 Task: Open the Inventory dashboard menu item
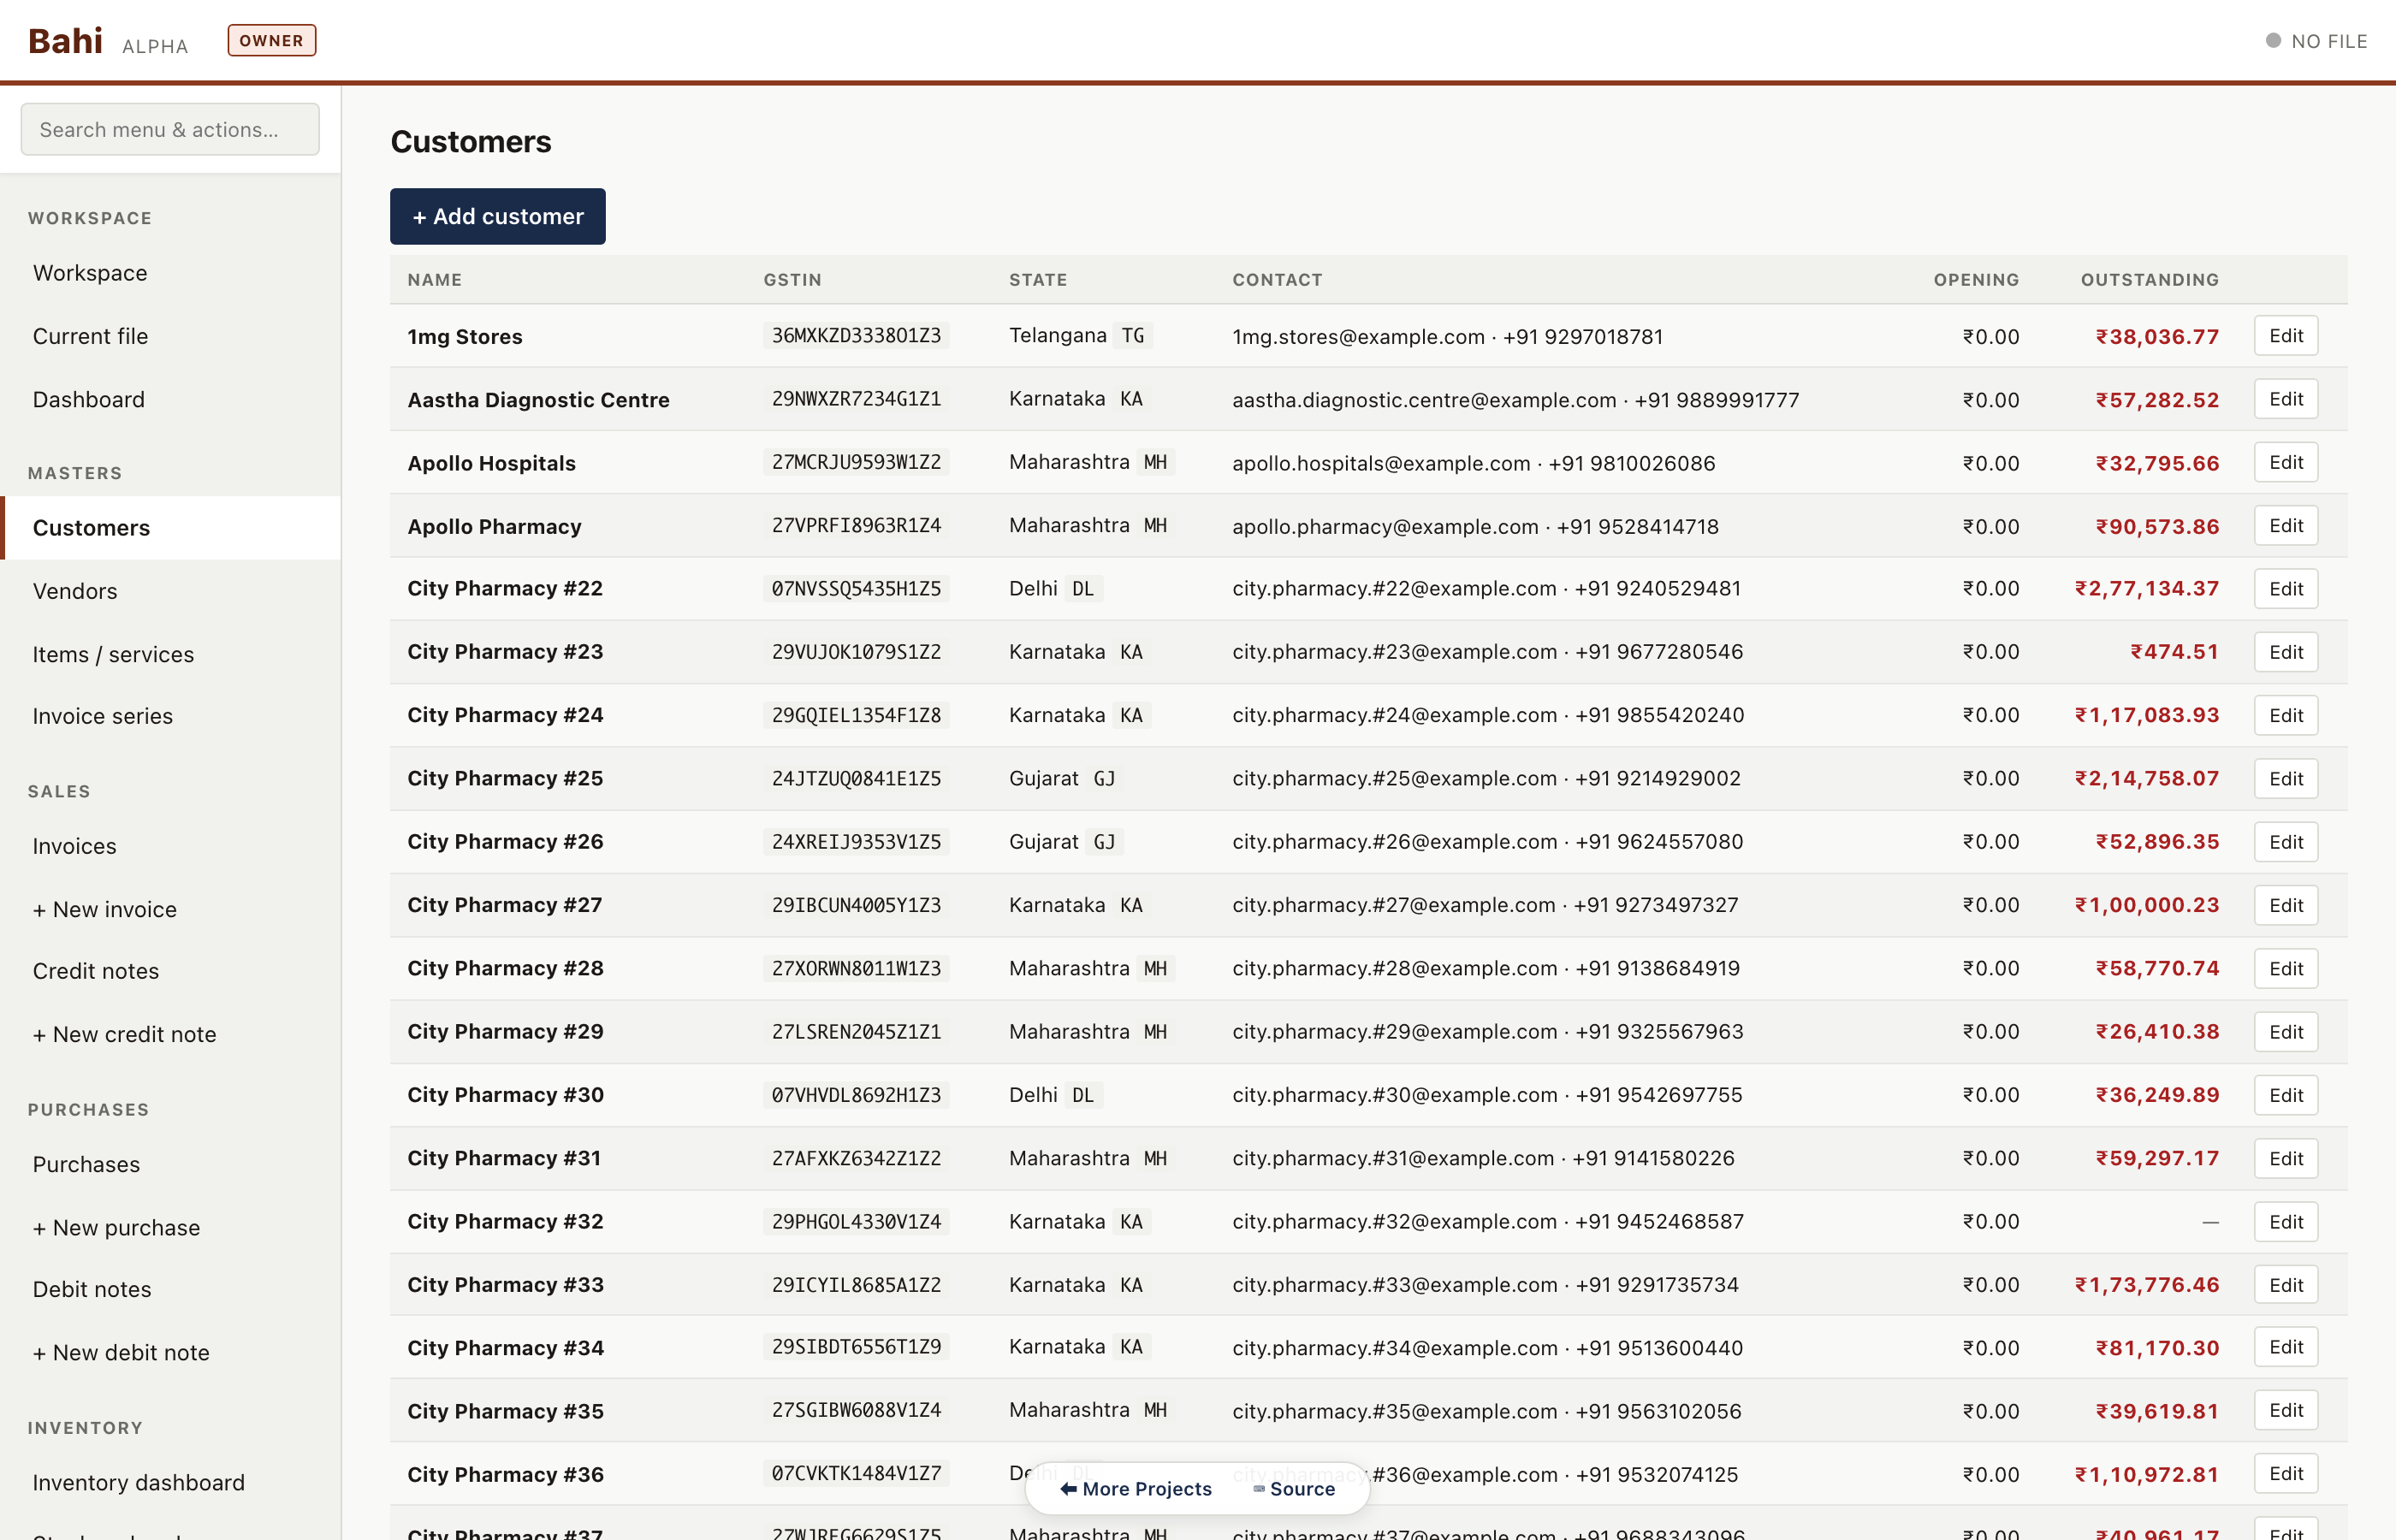click(138, 1483)
